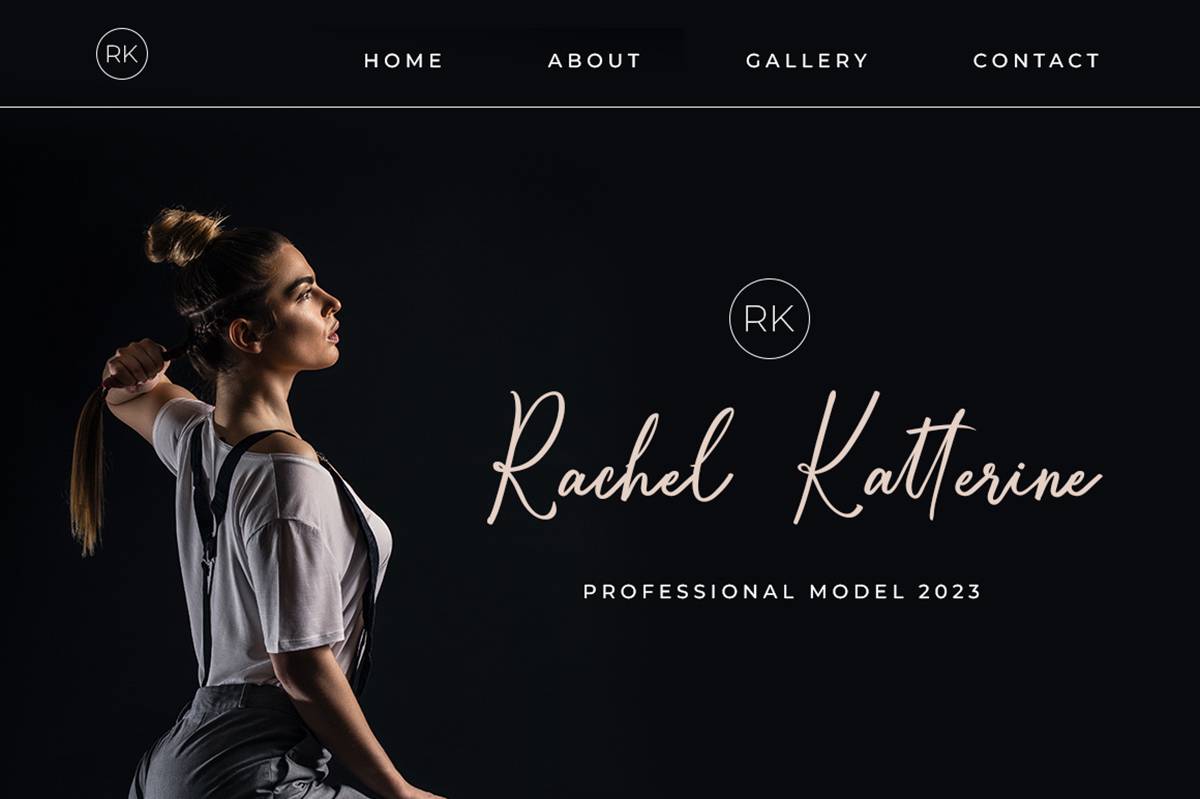Click the word Katterine in script heading
1200x799 pixels.
(949, 457)
